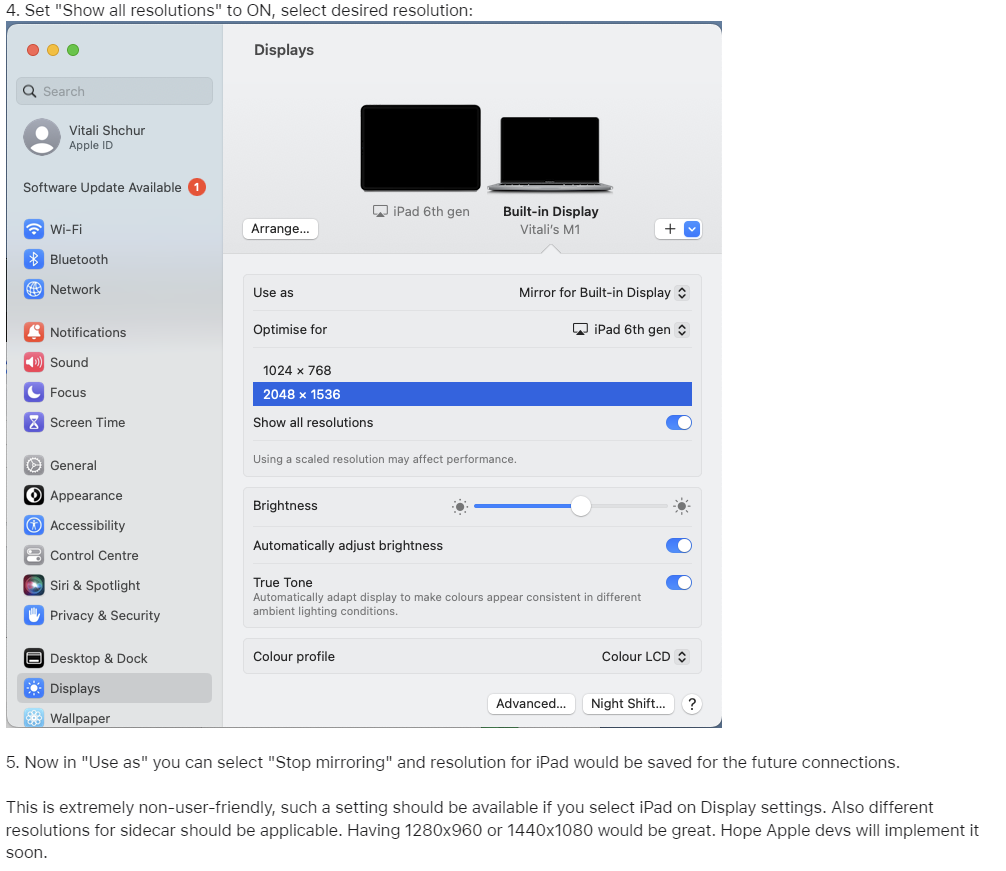Open the Sound speaker icon
1006x871 pixels.
coord(34,362)
